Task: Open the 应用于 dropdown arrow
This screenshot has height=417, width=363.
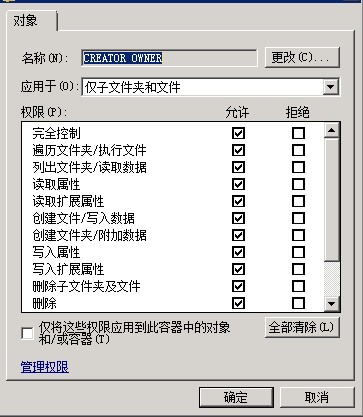Action: (x=331, y=87)
